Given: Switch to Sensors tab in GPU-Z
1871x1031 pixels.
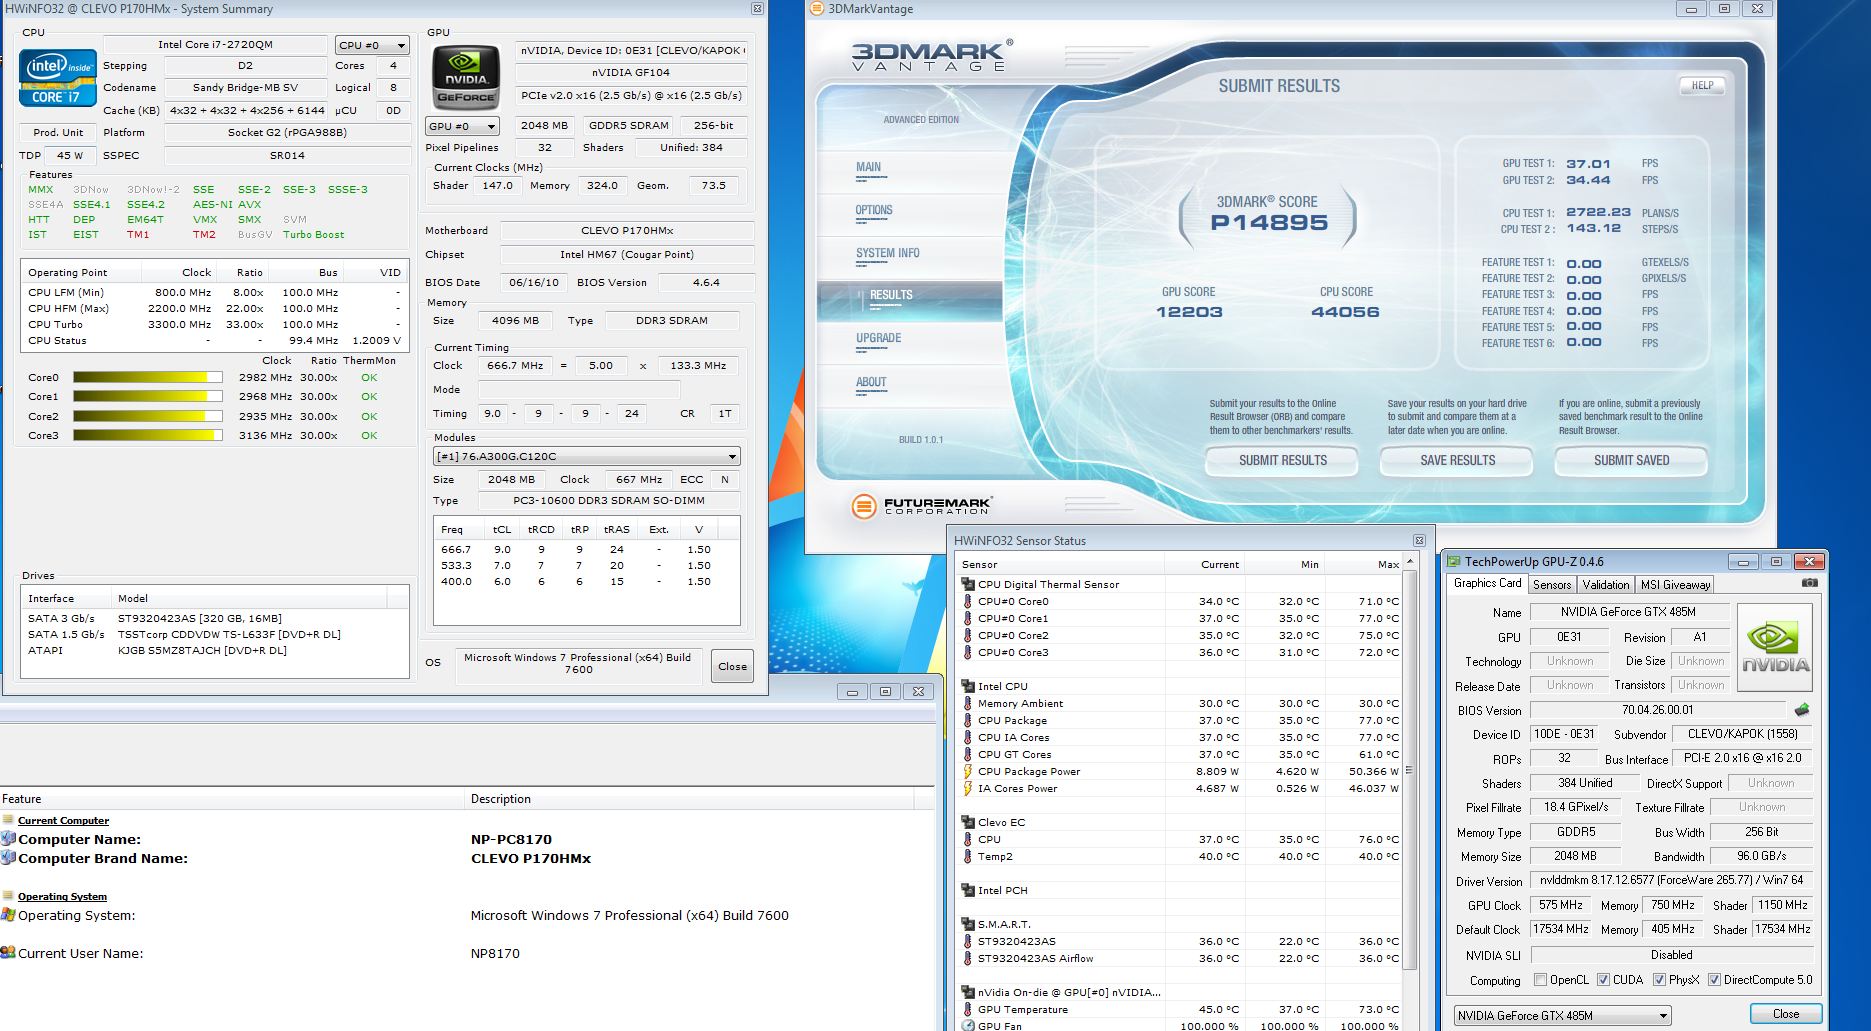Looking at the screenshot, I should coord(1552,585).
